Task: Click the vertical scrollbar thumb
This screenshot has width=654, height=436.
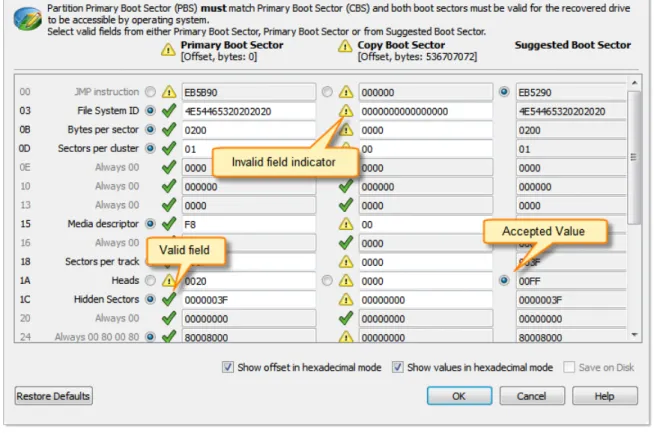Action: (x=634, y=158)
